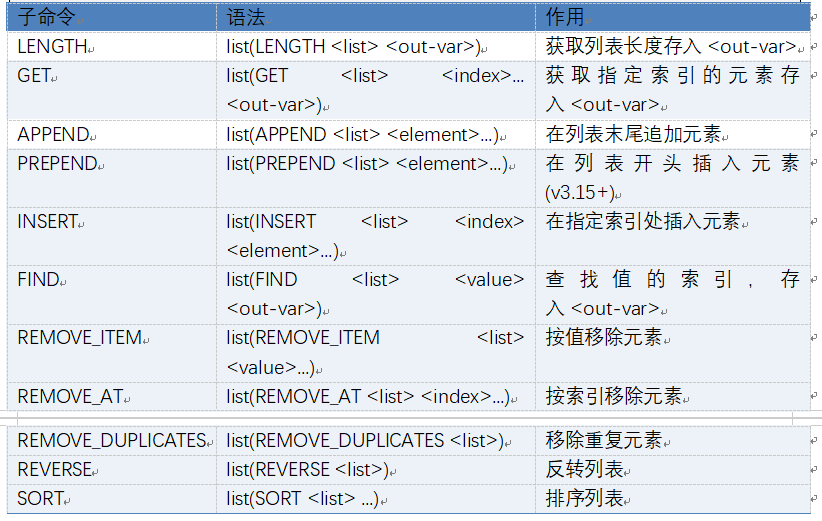Image resolution: width=822 pixels, height=521 pixels.
Task: Select the APPEND subcommand cell
Action: pos(112,135)
